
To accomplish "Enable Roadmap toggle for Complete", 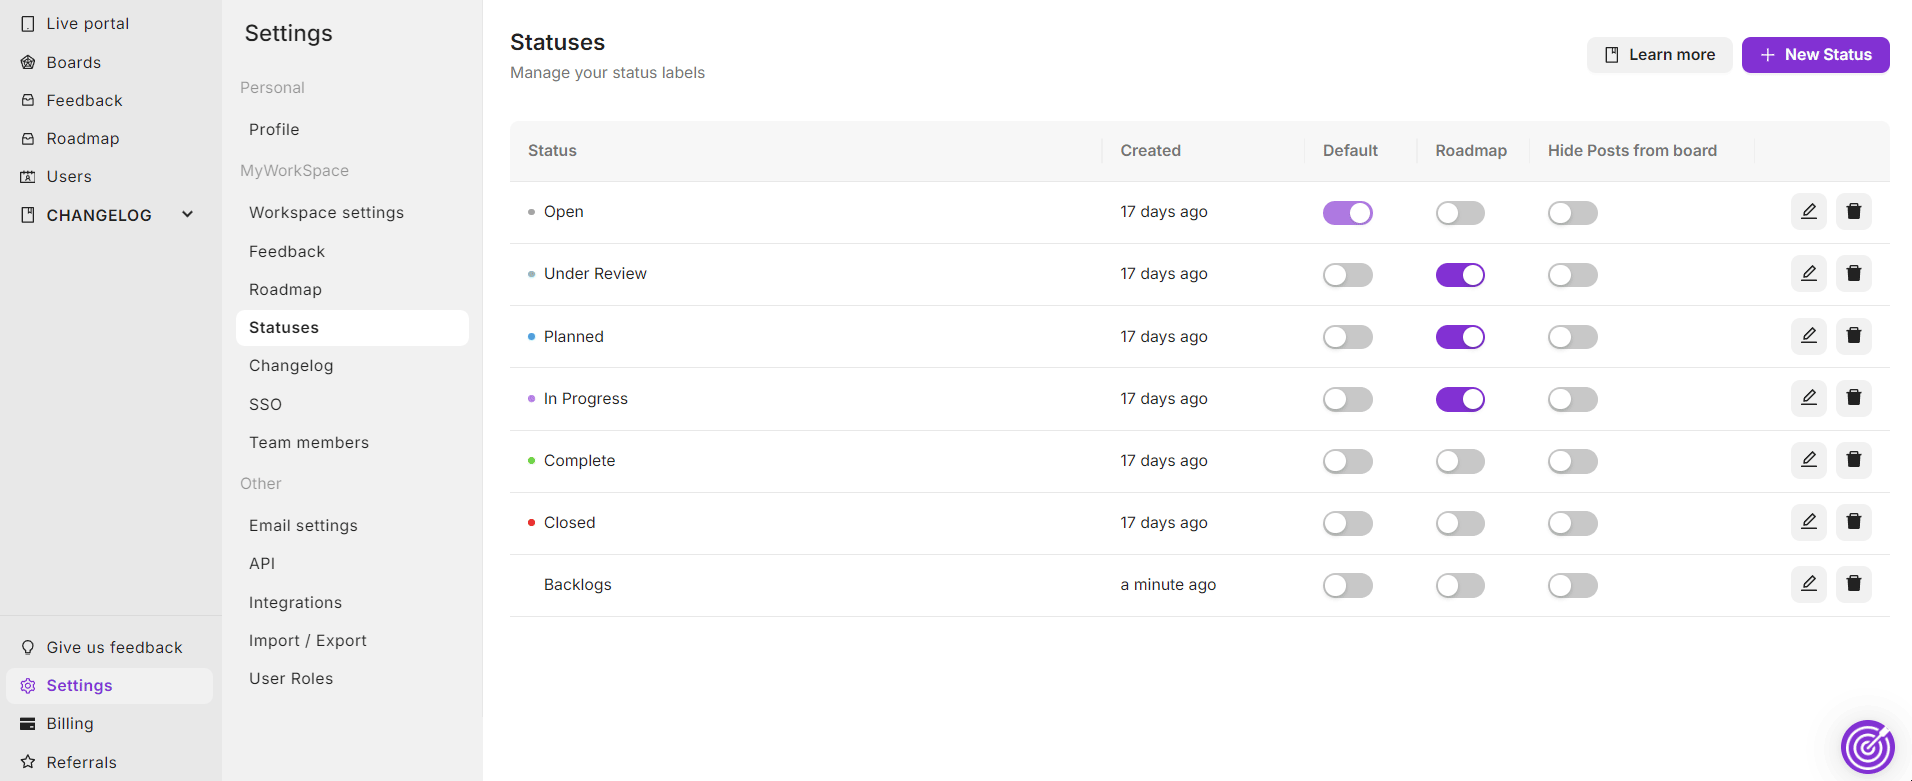I will pyautogui.click(x=1460, y=461).
